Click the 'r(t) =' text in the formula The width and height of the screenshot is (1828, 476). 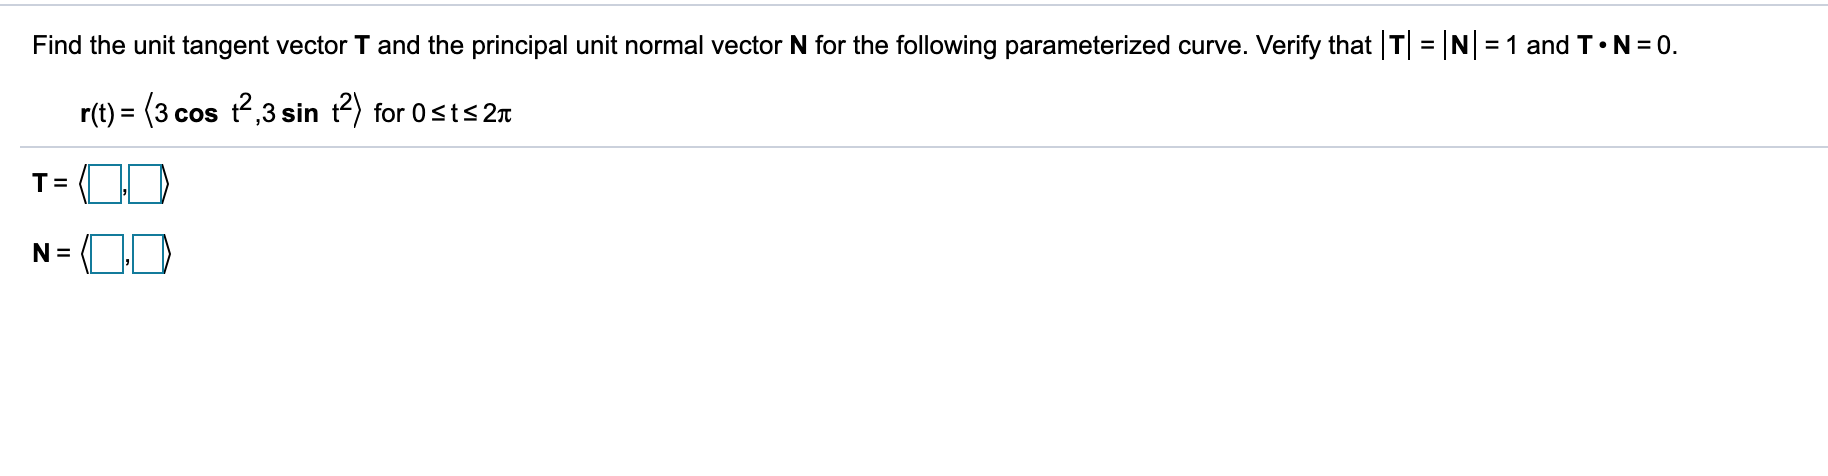point(108,115)
